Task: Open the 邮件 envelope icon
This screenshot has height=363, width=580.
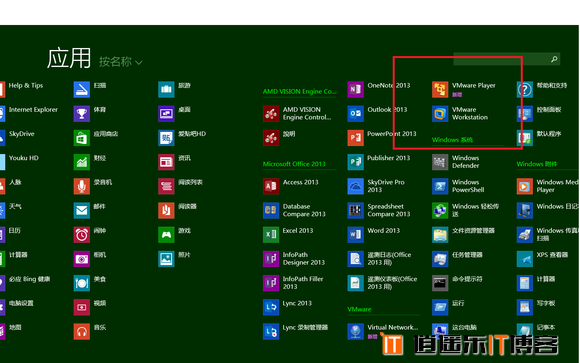Action: pyautogui.click(x=82, y=211)
